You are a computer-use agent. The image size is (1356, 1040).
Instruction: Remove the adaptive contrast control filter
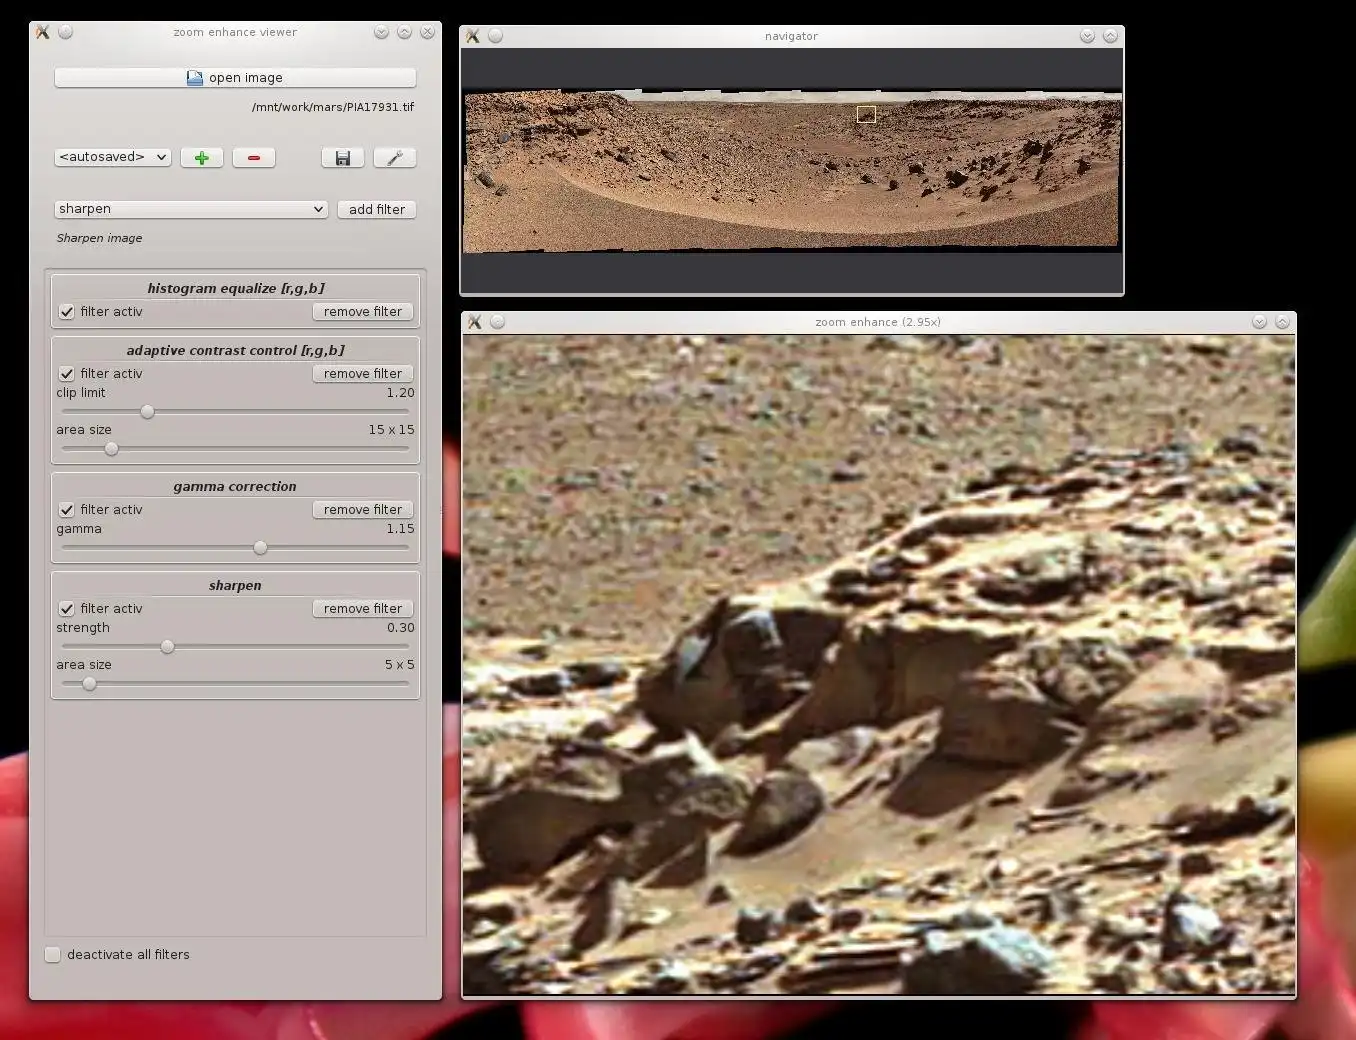click(363, 374)
